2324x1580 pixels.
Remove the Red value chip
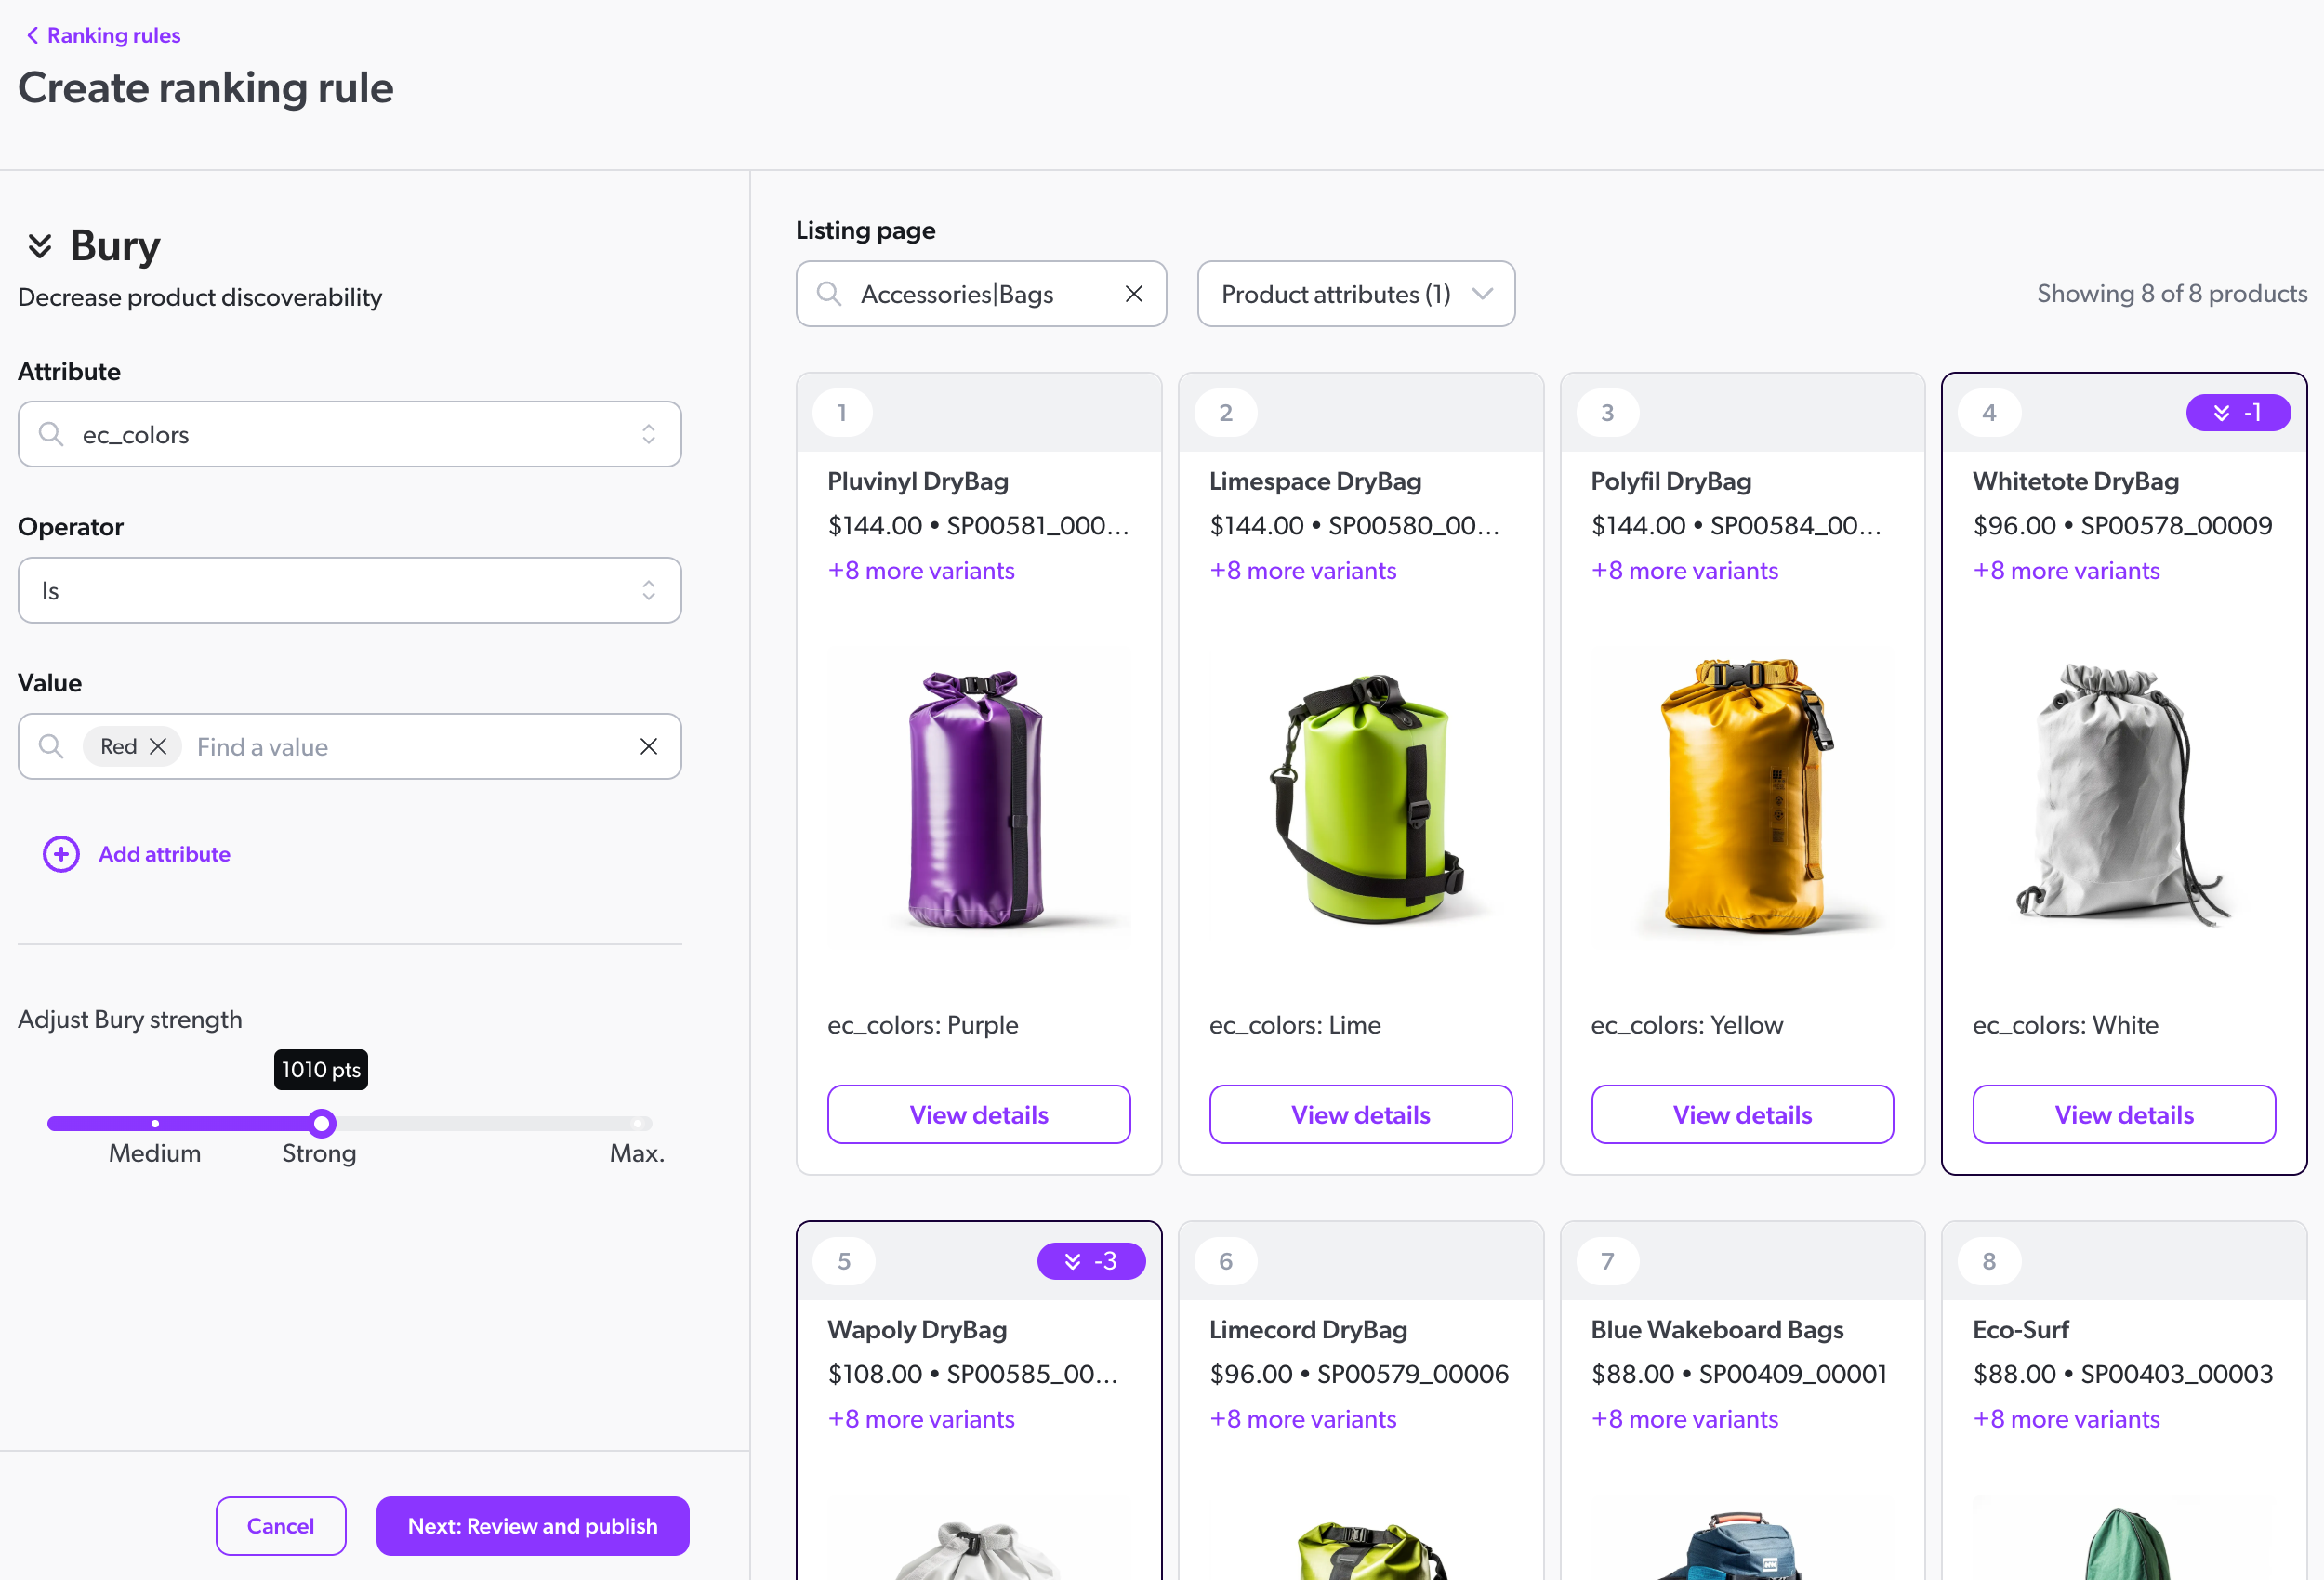point(158,746)
